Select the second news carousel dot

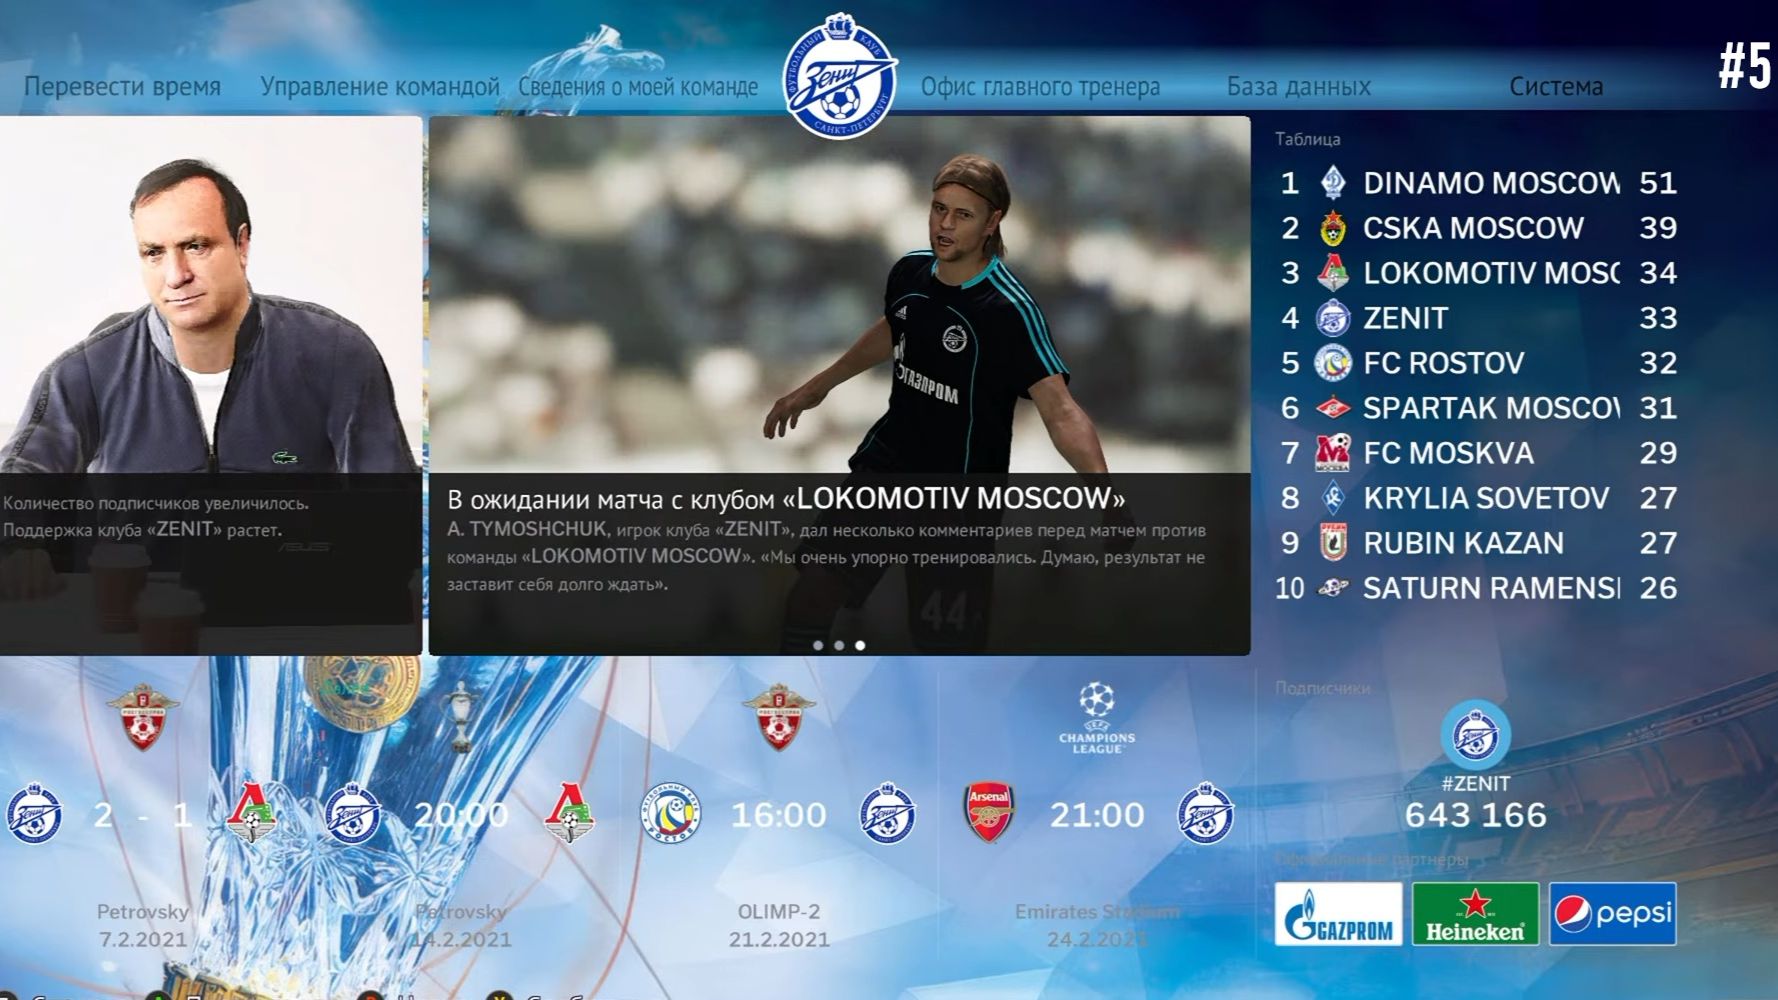(839, 645)
